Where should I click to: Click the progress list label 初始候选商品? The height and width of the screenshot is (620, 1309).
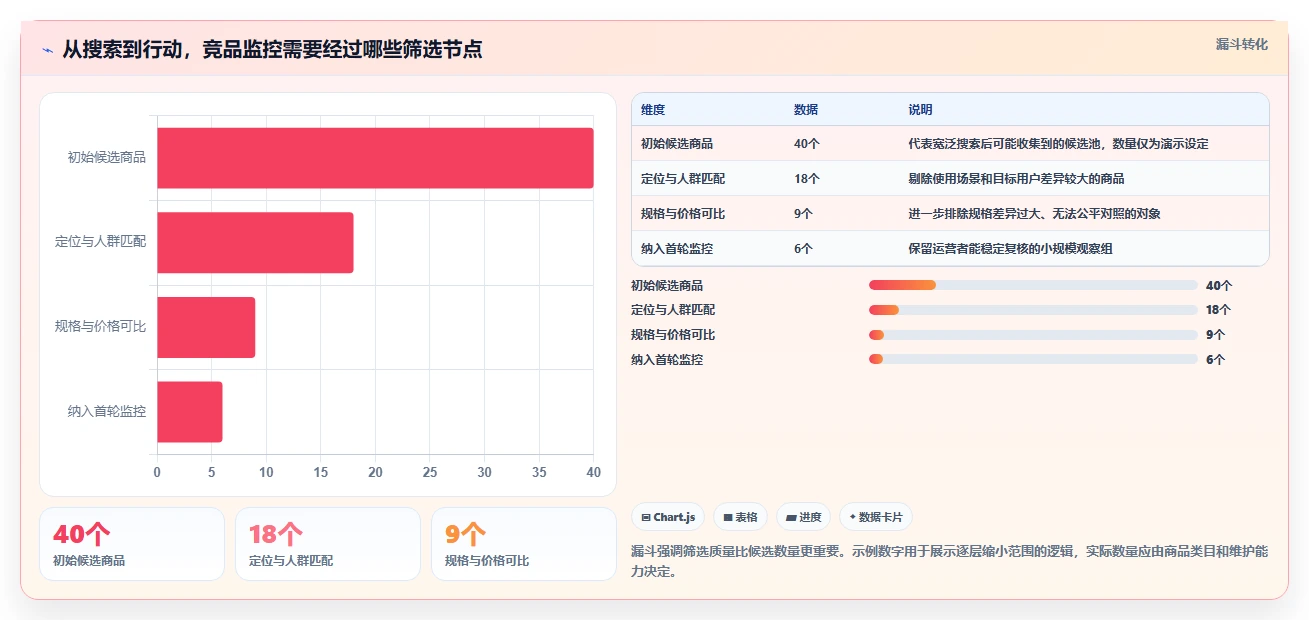[x=667, y=286]
